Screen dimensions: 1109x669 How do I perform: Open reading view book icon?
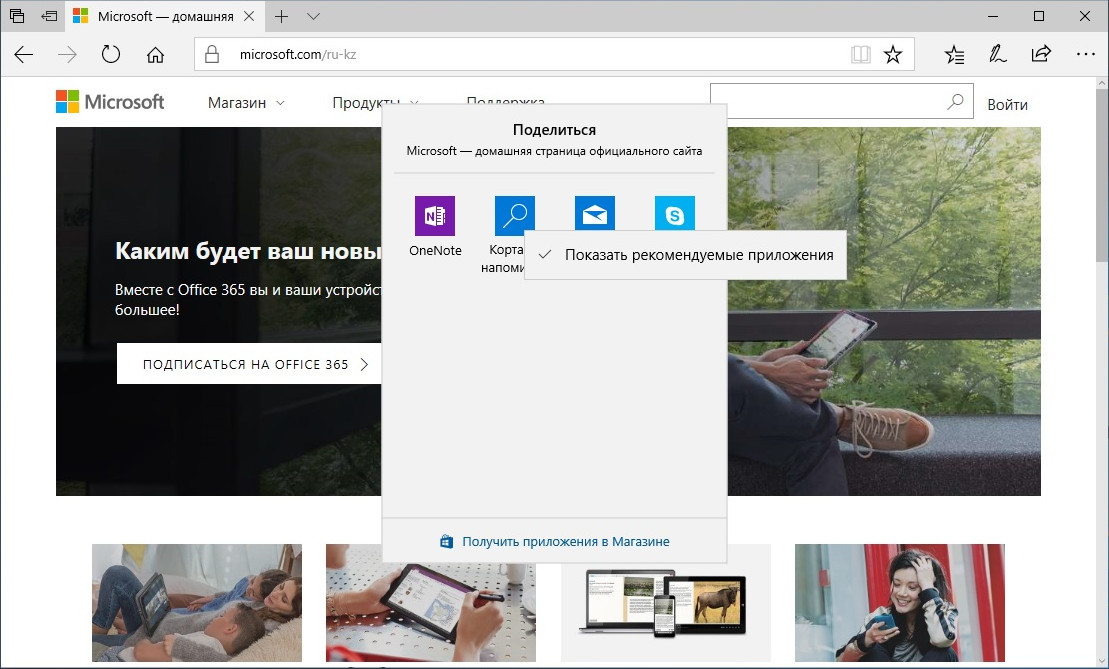[x=860, y=54]
